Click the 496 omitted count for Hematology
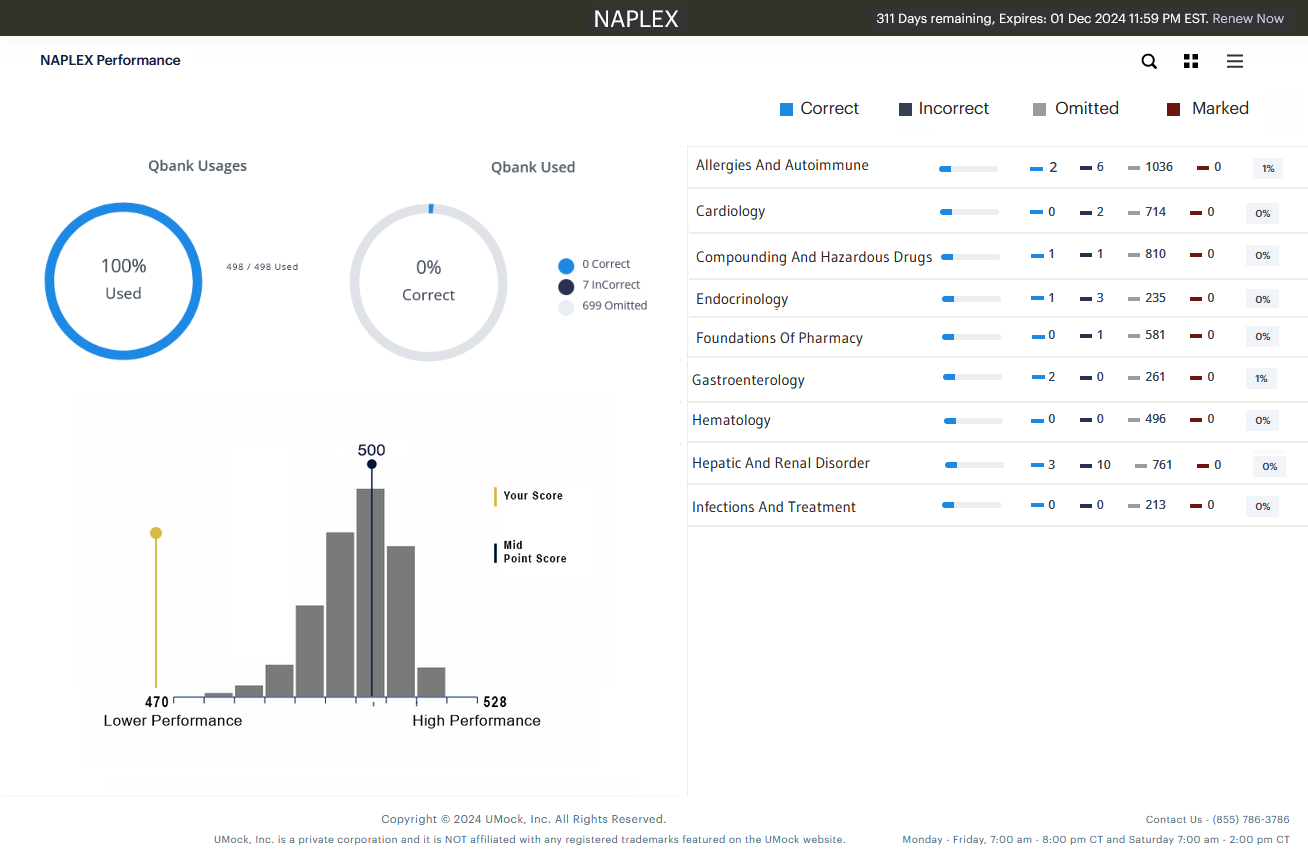Image resolution: width=1308 pixels, height=858 pixels. pos(1156,419)
